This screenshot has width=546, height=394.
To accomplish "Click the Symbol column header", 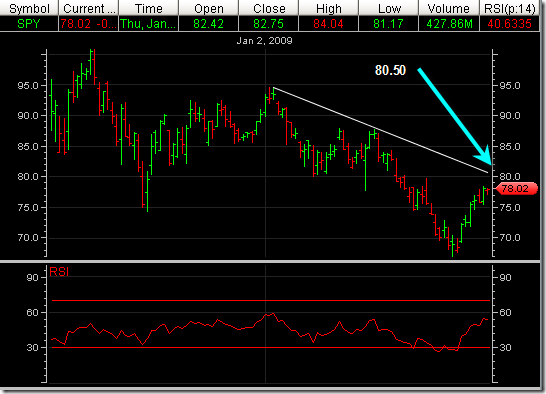I will [29, 8].
